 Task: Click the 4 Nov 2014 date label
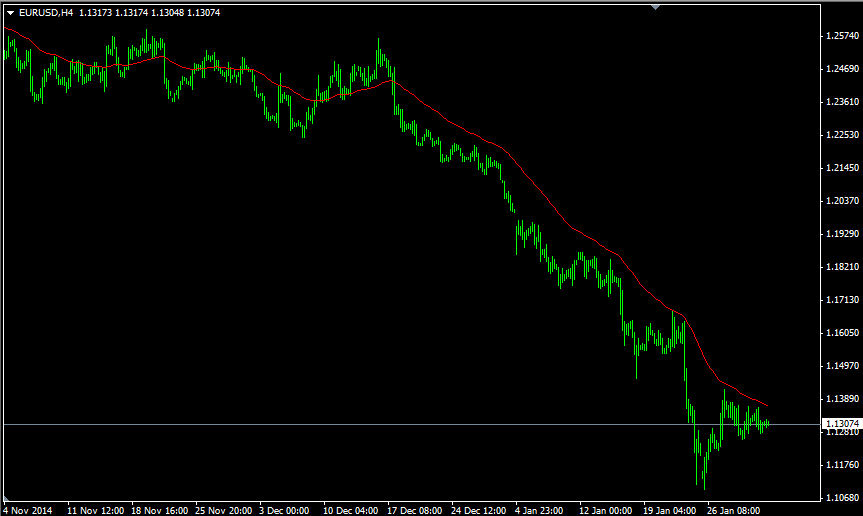tap(28, 510)
